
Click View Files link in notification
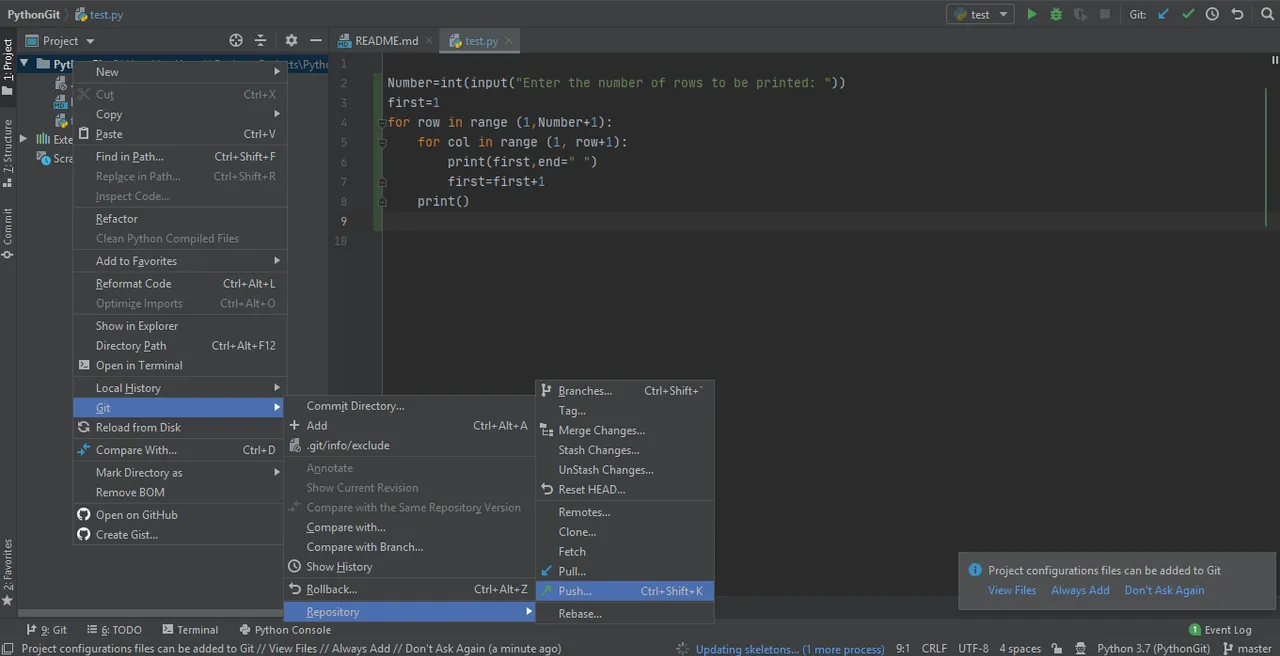pyautogui.click(x=1012, y=590)
